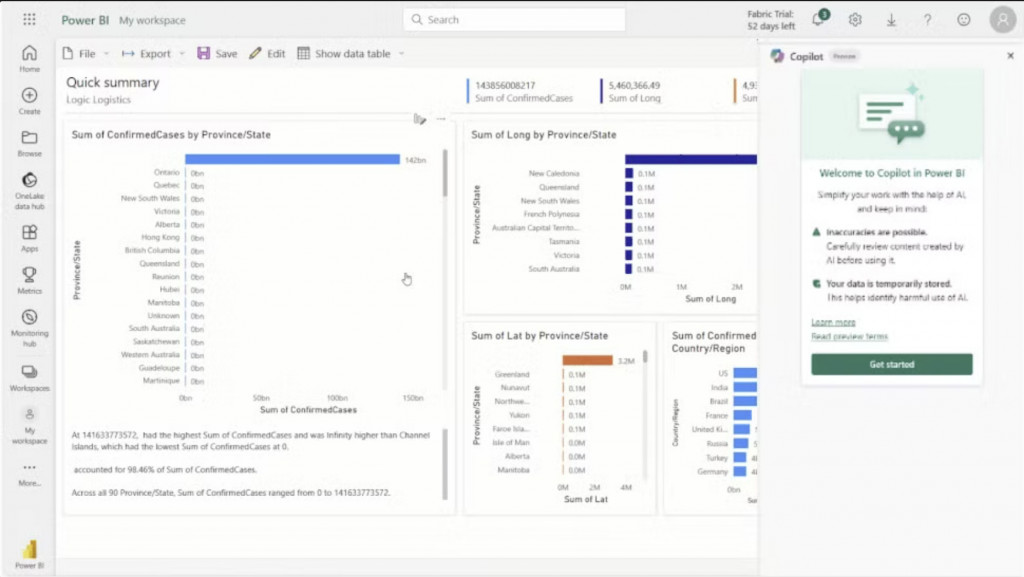Expand Show data table dropdown arrow
Image resolution: width=1024 pixels, height=577 pixels.
coord(402,54)
